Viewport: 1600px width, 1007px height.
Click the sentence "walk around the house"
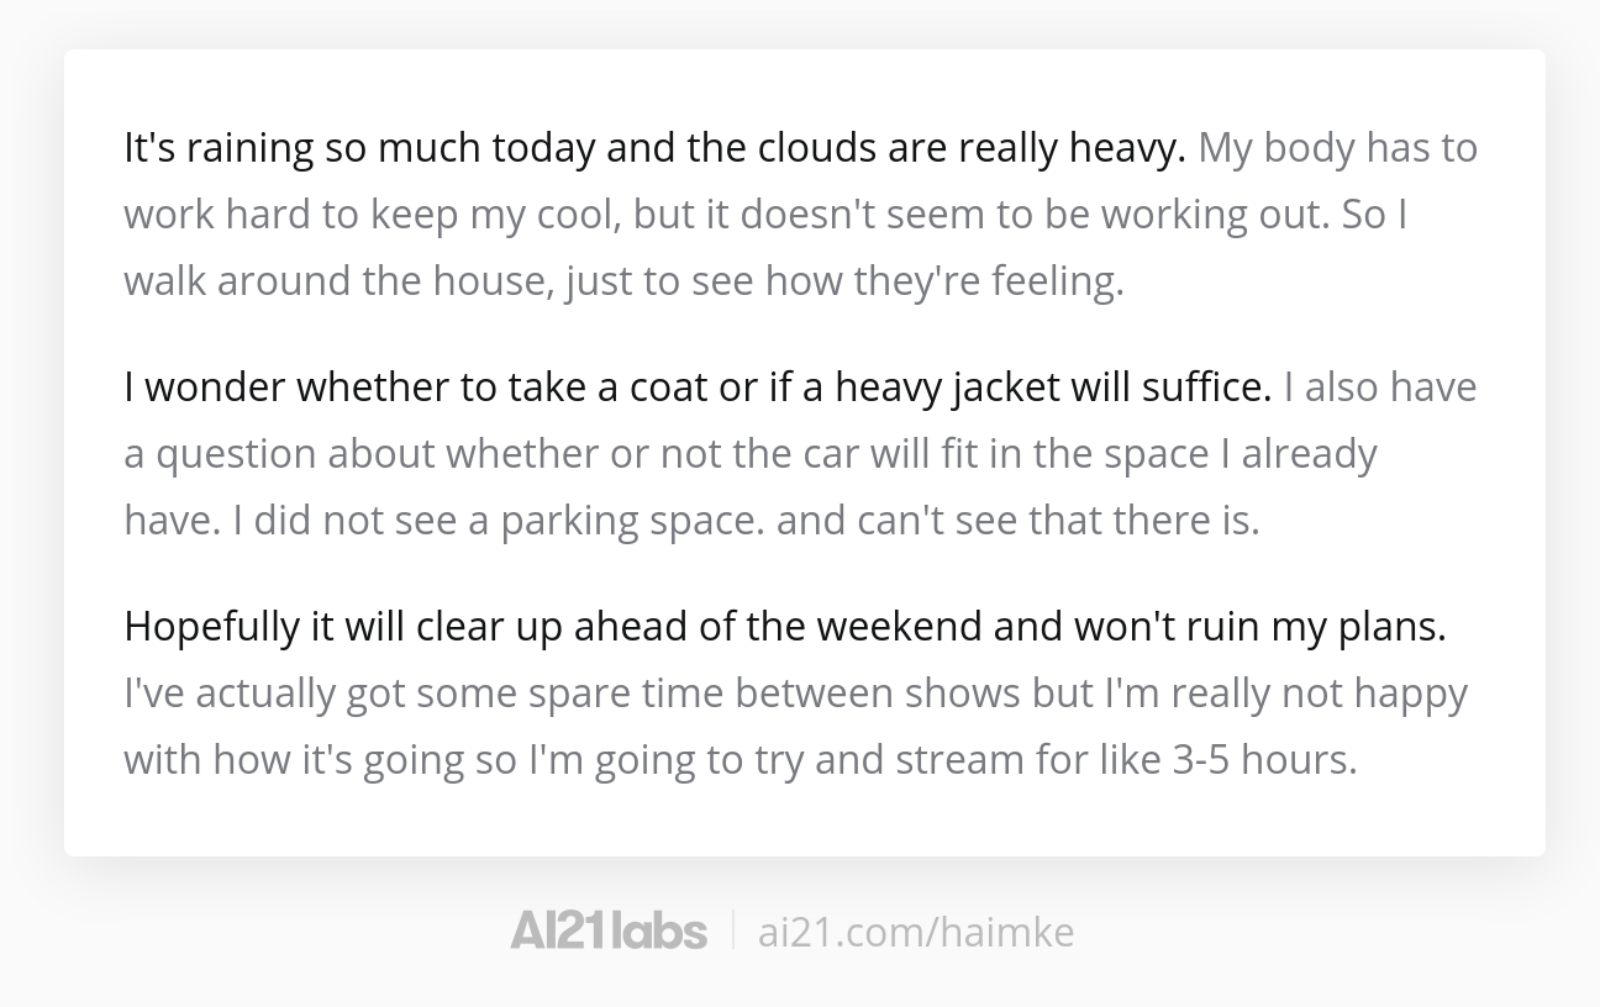click(624, 281)
